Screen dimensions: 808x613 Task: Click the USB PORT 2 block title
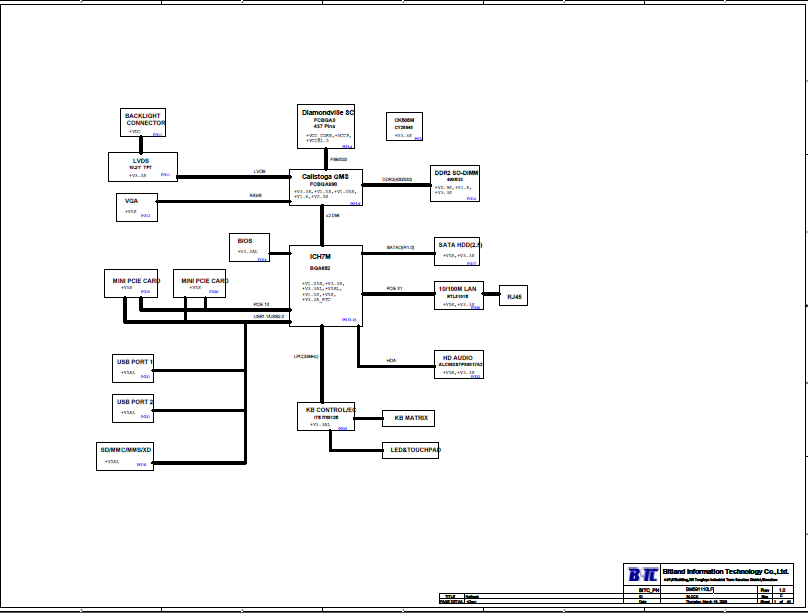click(x=135, y=402)
